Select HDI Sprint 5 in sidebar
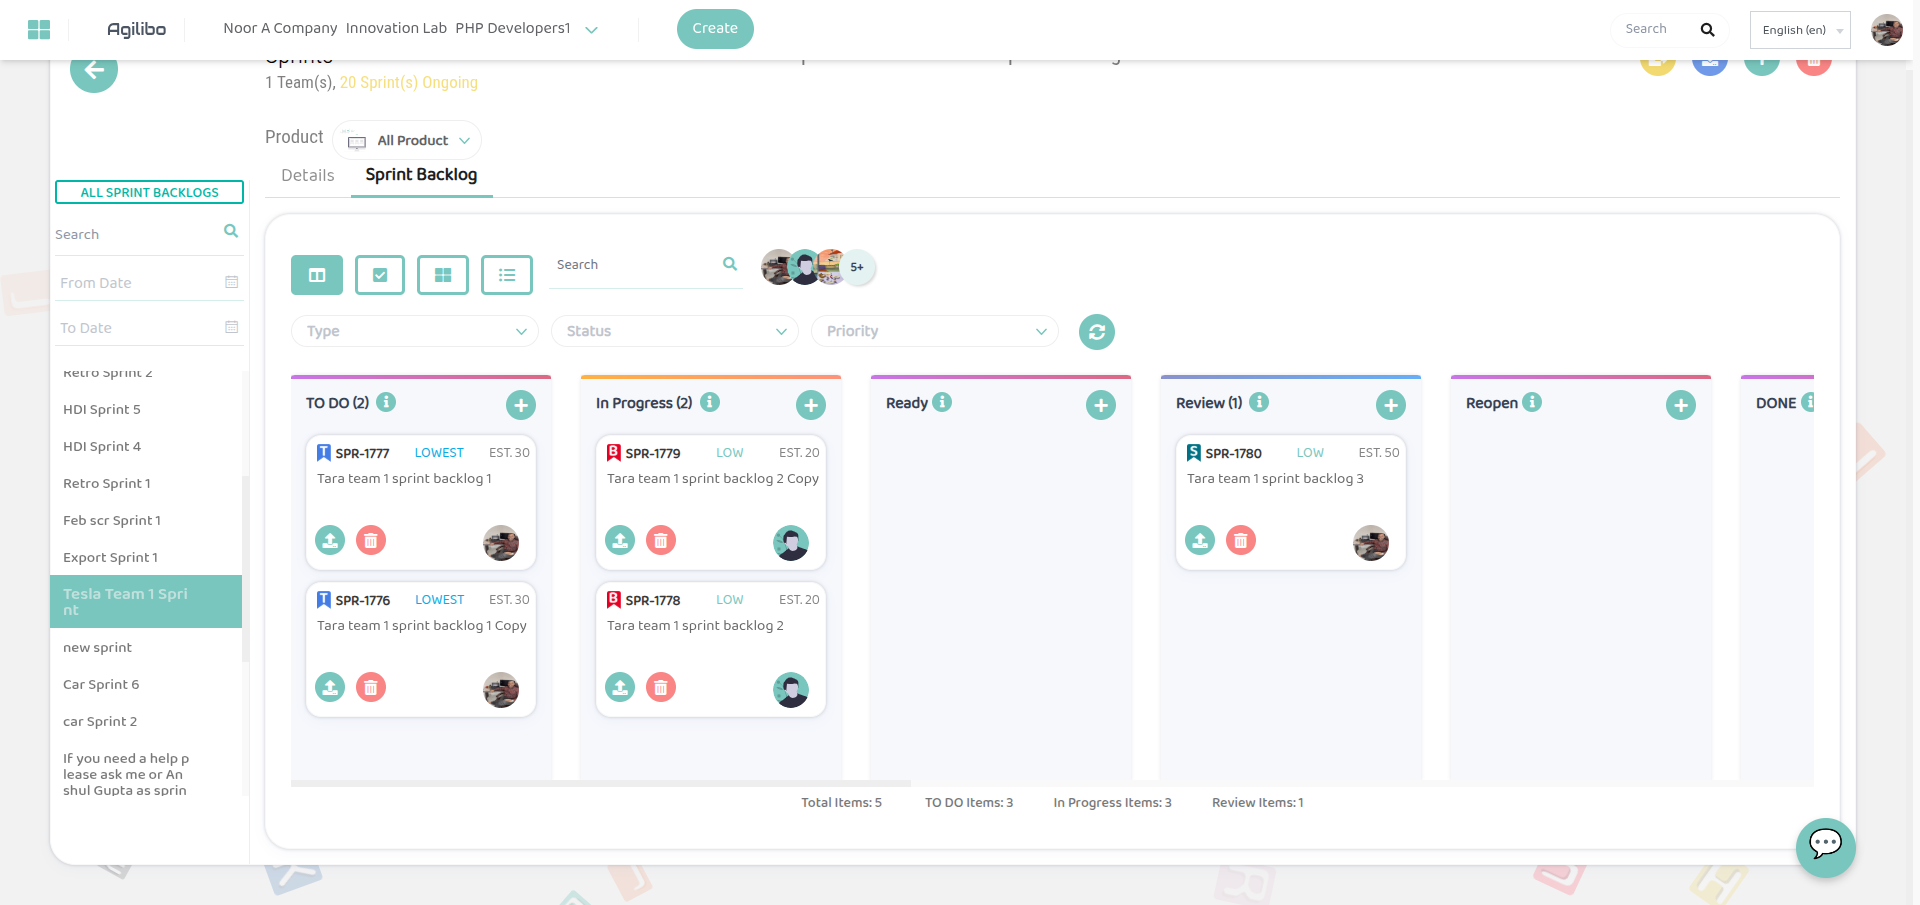The width and height of the screenshot is (1920, 905). tap(102, 409)
